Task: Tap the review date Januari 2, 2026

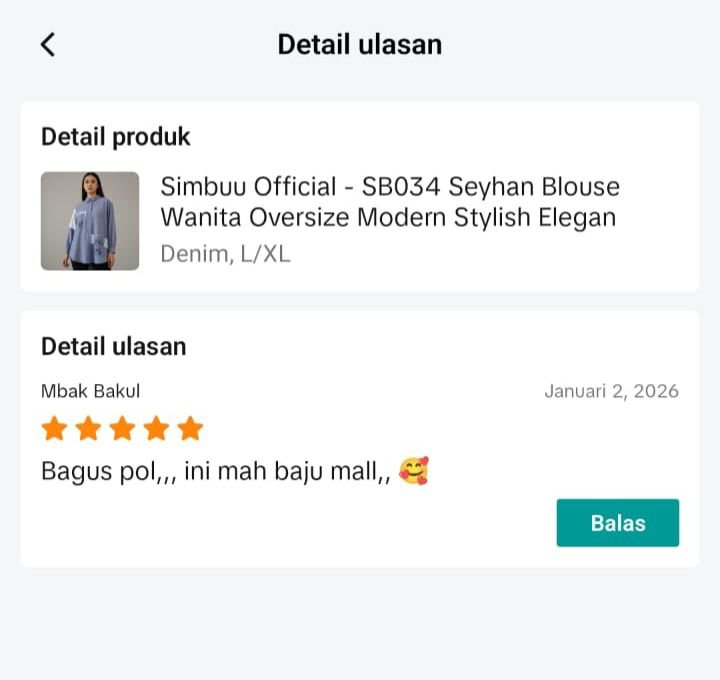Action: [x=612, y=391]
